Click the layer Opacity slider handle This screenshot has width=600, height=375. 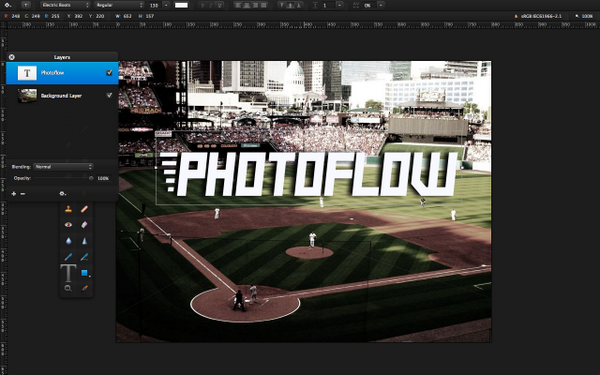[x=91, y=178]
